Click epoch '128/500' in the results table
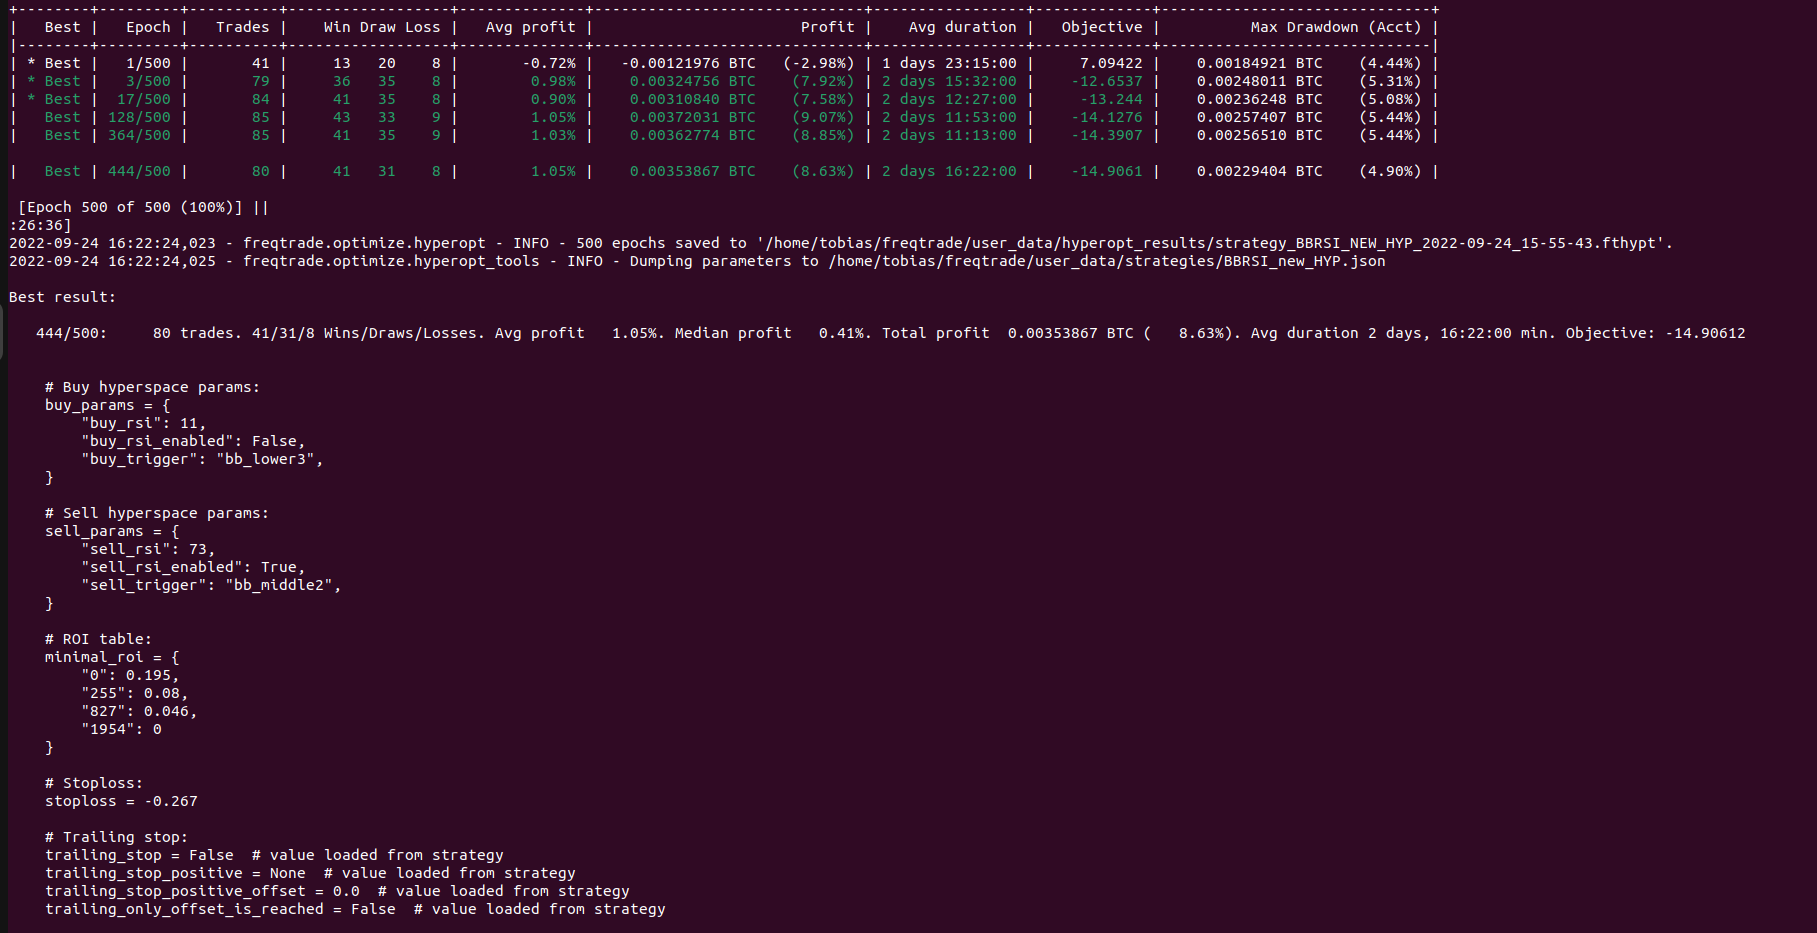Image resolution: width=1817 pixels, height=933 pixels. (139, 117)
